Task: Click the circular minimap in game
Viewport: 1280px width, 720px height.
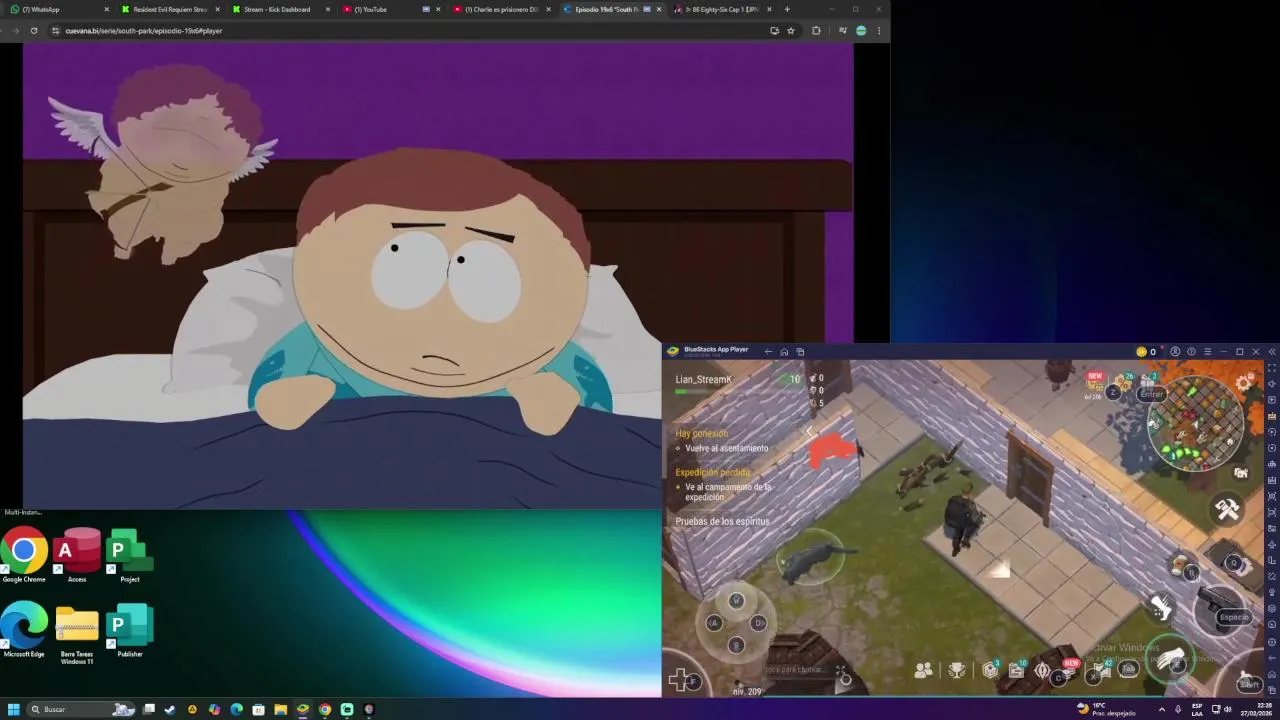Action: [x=1195, y=424]
